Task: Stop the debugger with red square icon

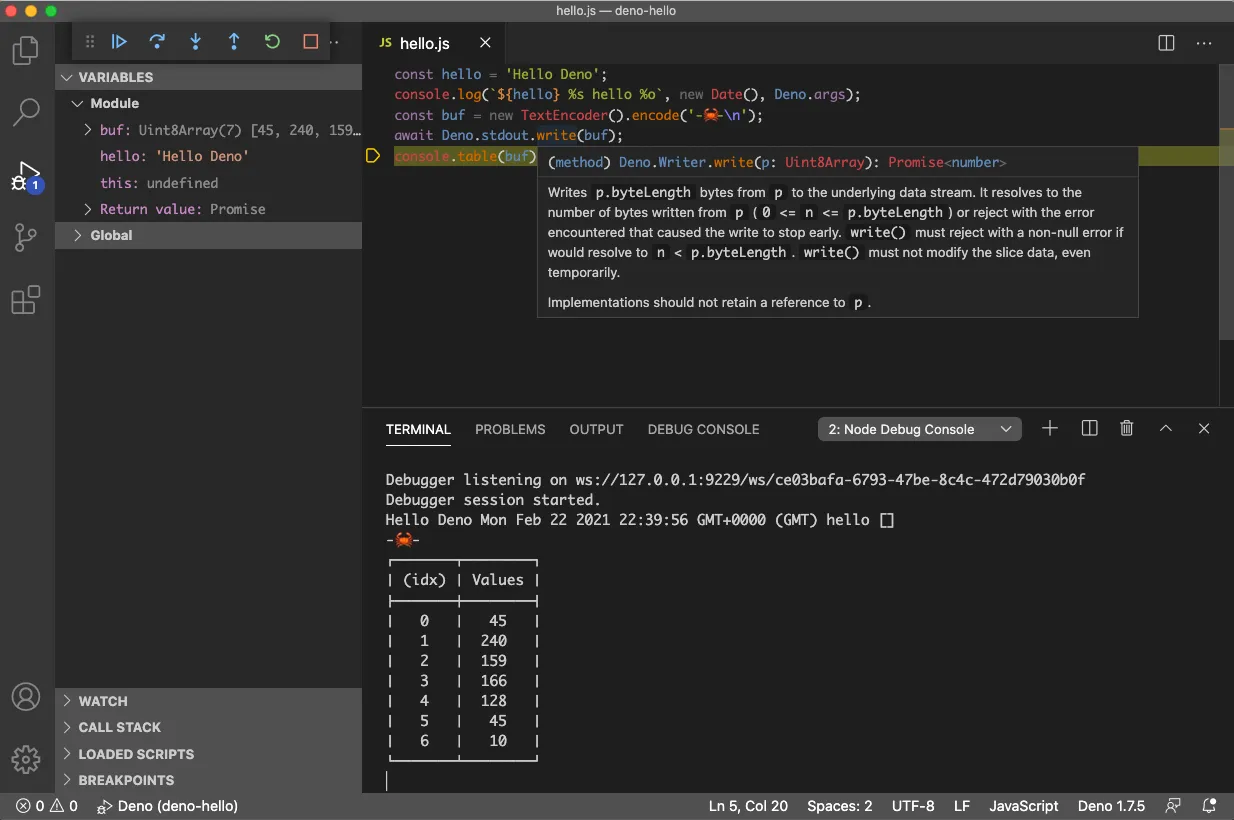Action: (x=310, y=42)
